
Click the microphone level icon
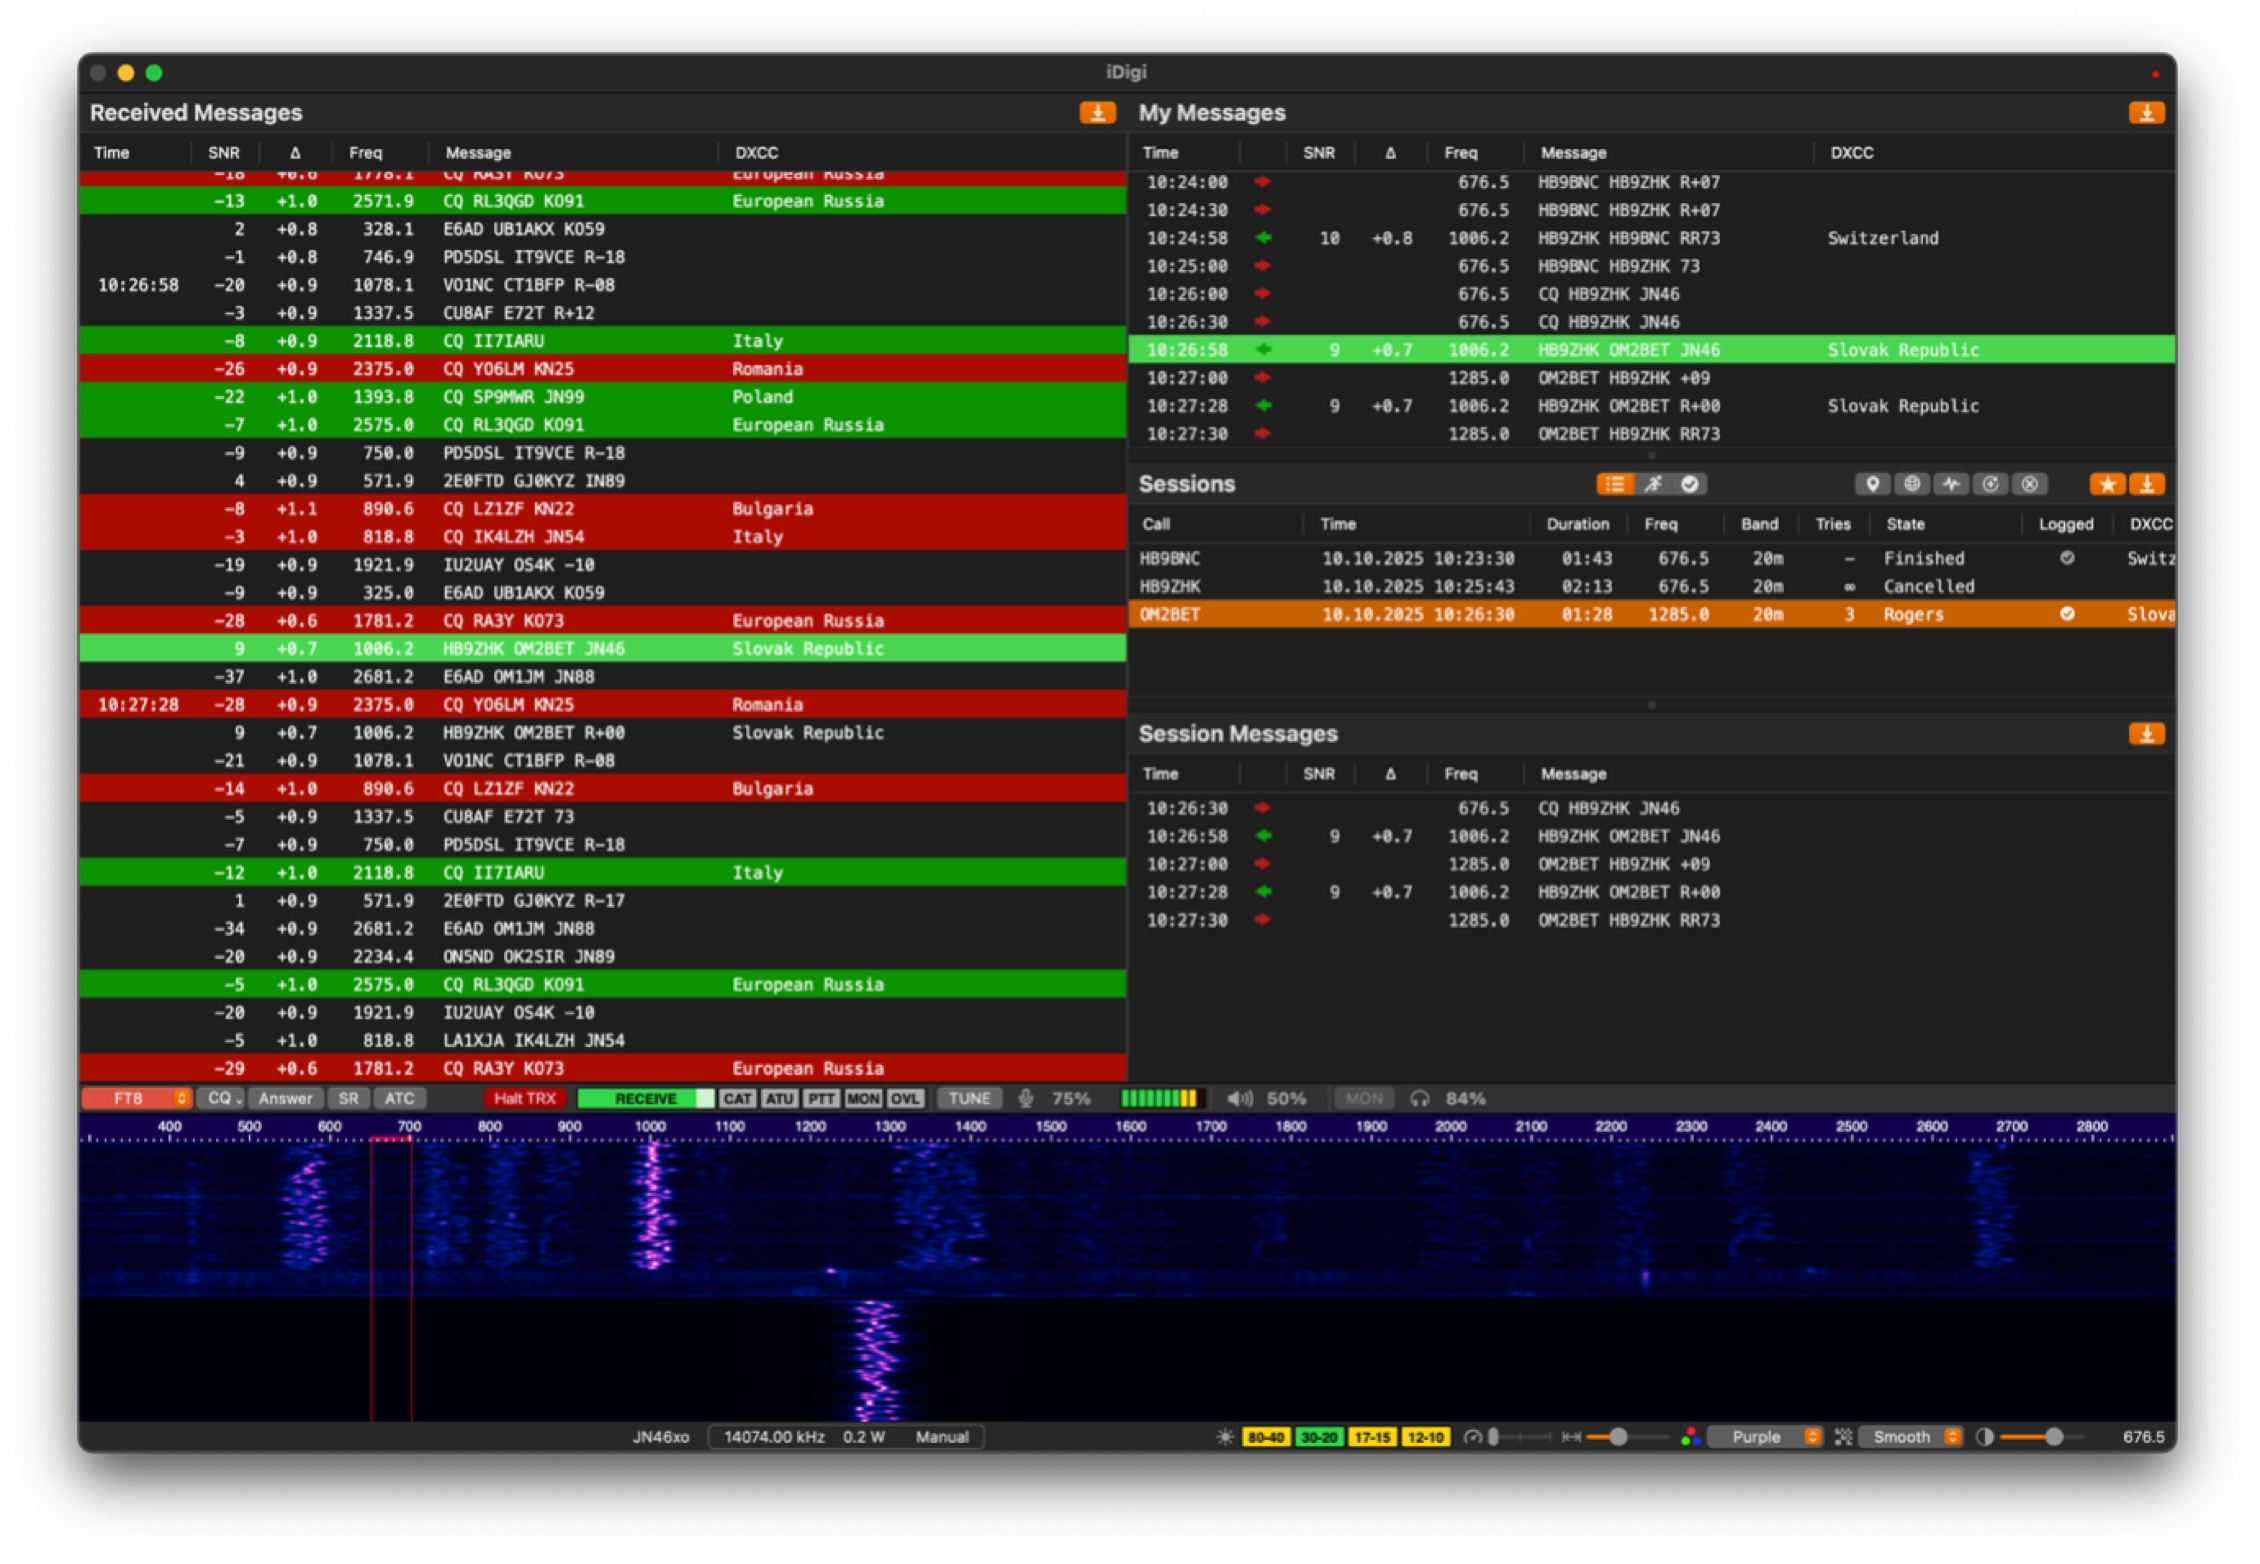(1026, 1098)
